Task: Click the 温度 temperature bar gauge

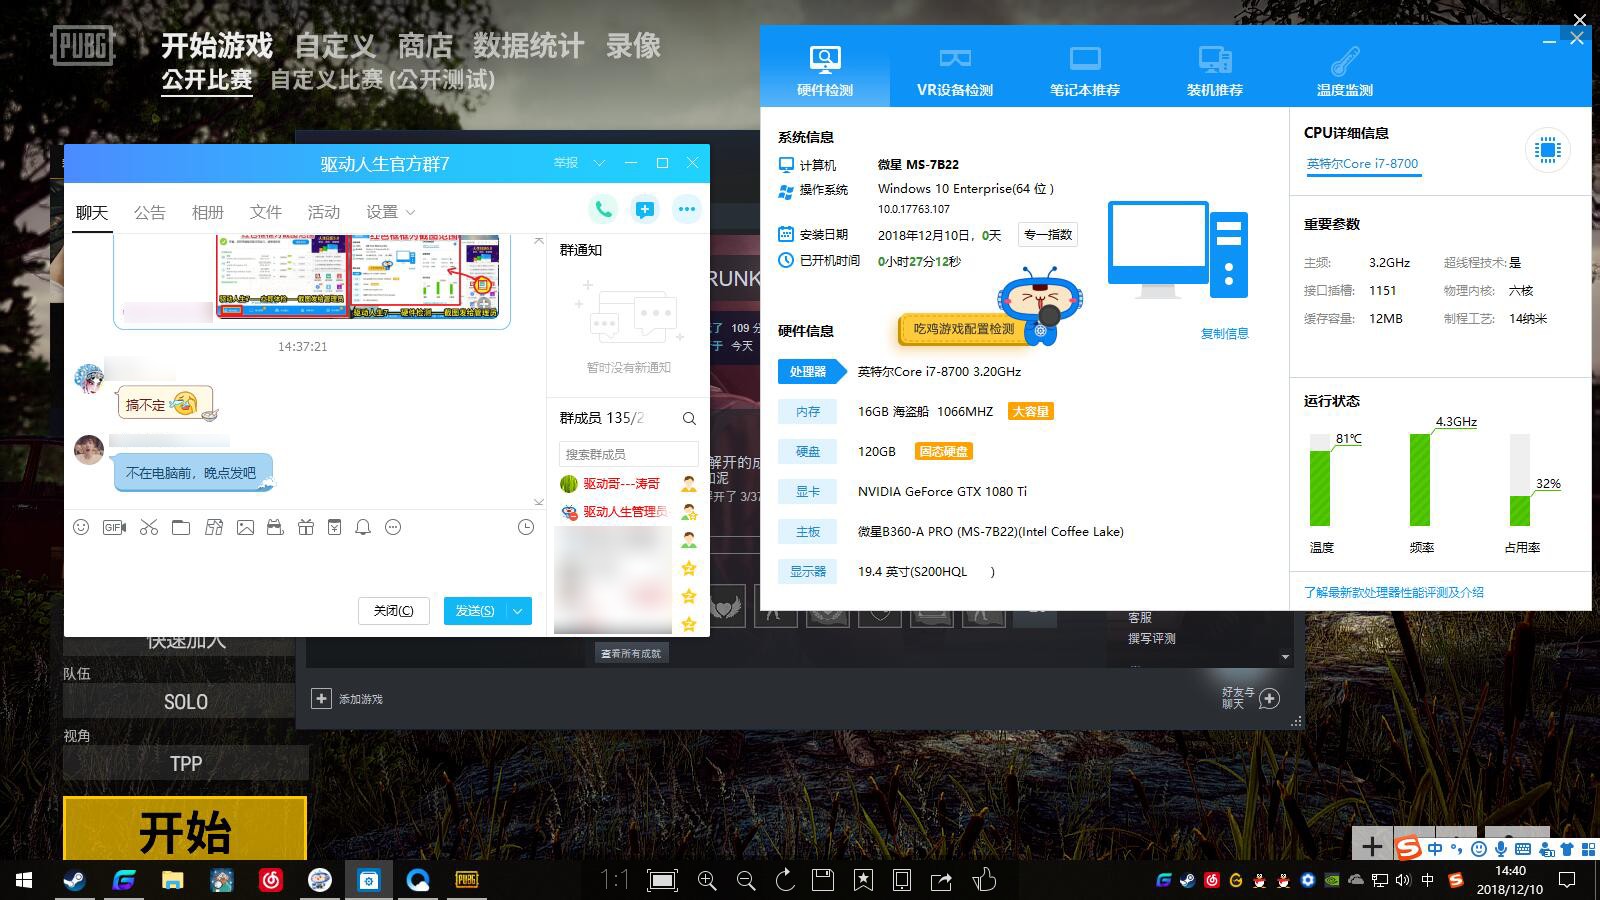Action: (x=1321, y=480)
